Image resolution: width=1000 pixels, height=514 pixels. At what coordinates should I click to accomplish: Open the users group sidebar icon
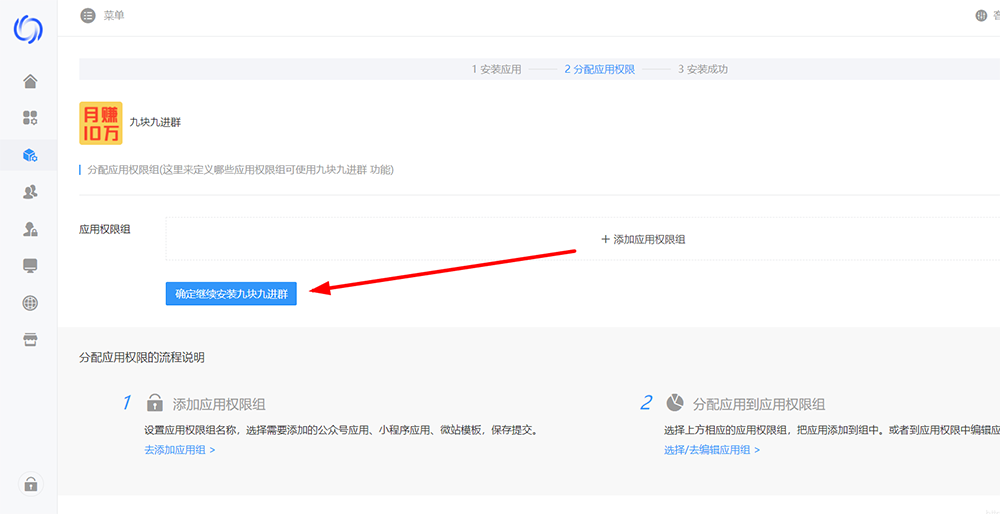tap(30, 192)
